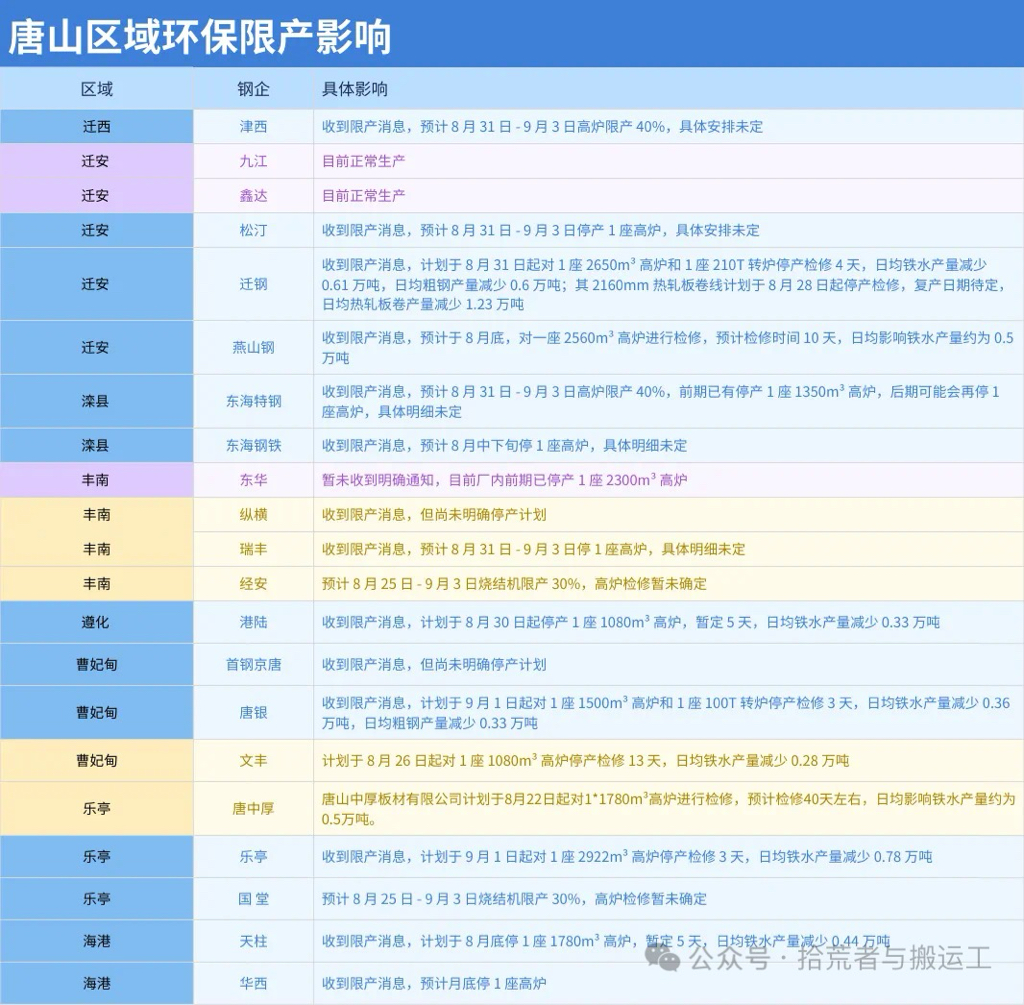Select the 东华 company cell

click(253, 480)
